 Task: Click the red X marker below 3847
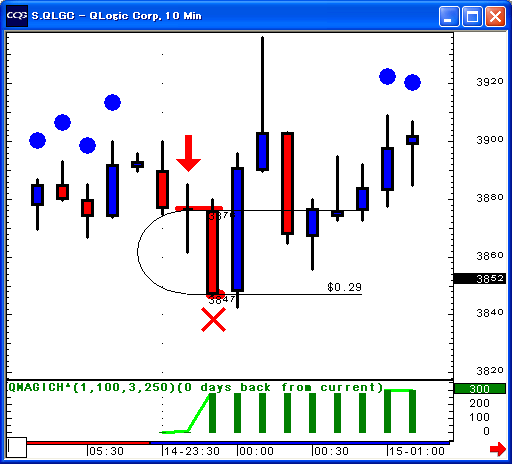click(x=213, y=320)
